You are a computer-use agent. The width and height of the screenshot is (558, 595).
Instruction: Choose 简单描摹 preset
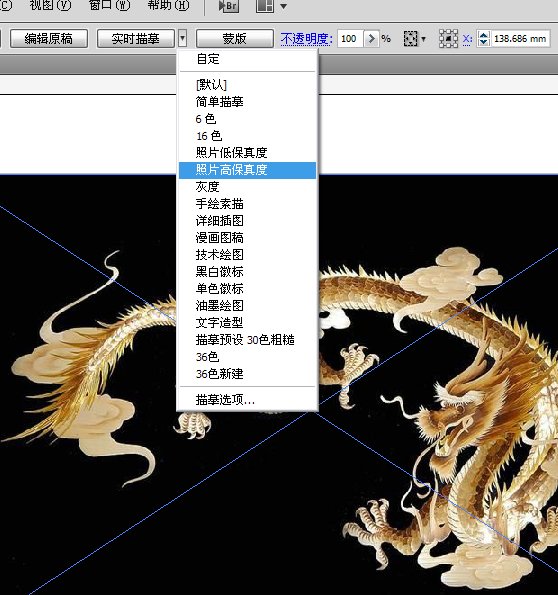click(247, 102)
